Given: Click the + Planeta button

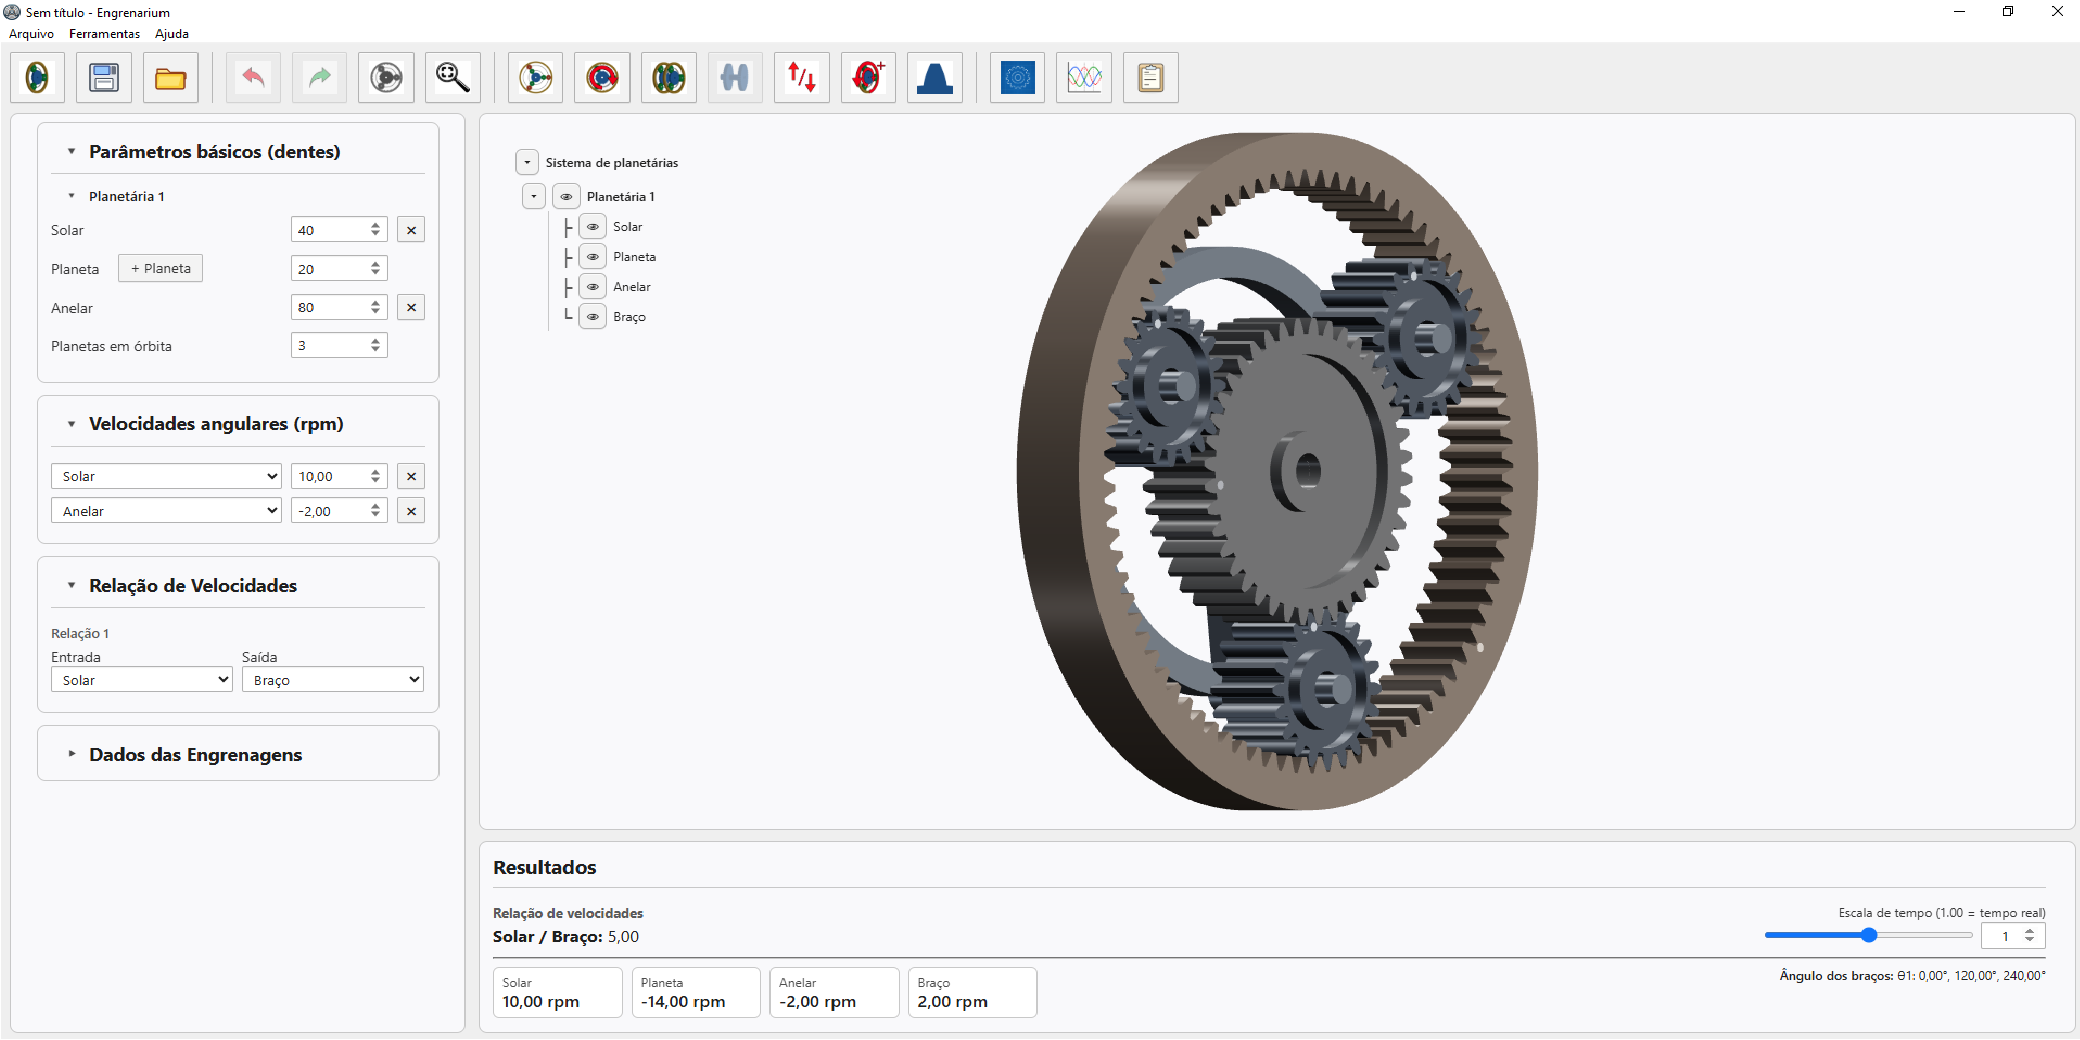Looking at the screenshot, I should [160, 268].
